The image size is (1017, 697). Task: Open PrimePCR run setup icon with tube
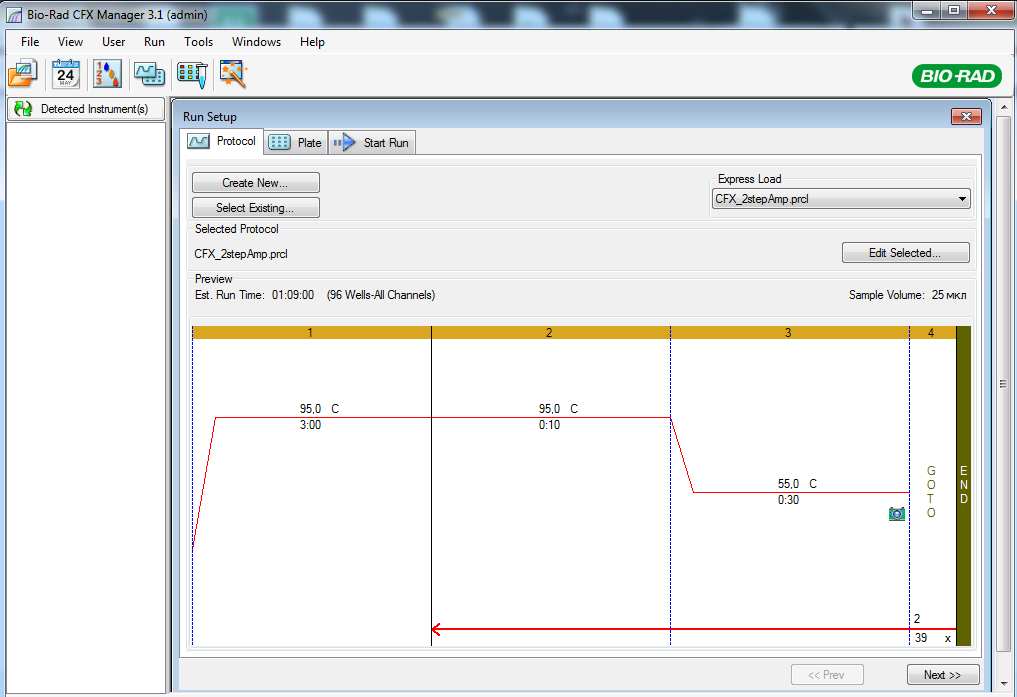coord(191,73)
